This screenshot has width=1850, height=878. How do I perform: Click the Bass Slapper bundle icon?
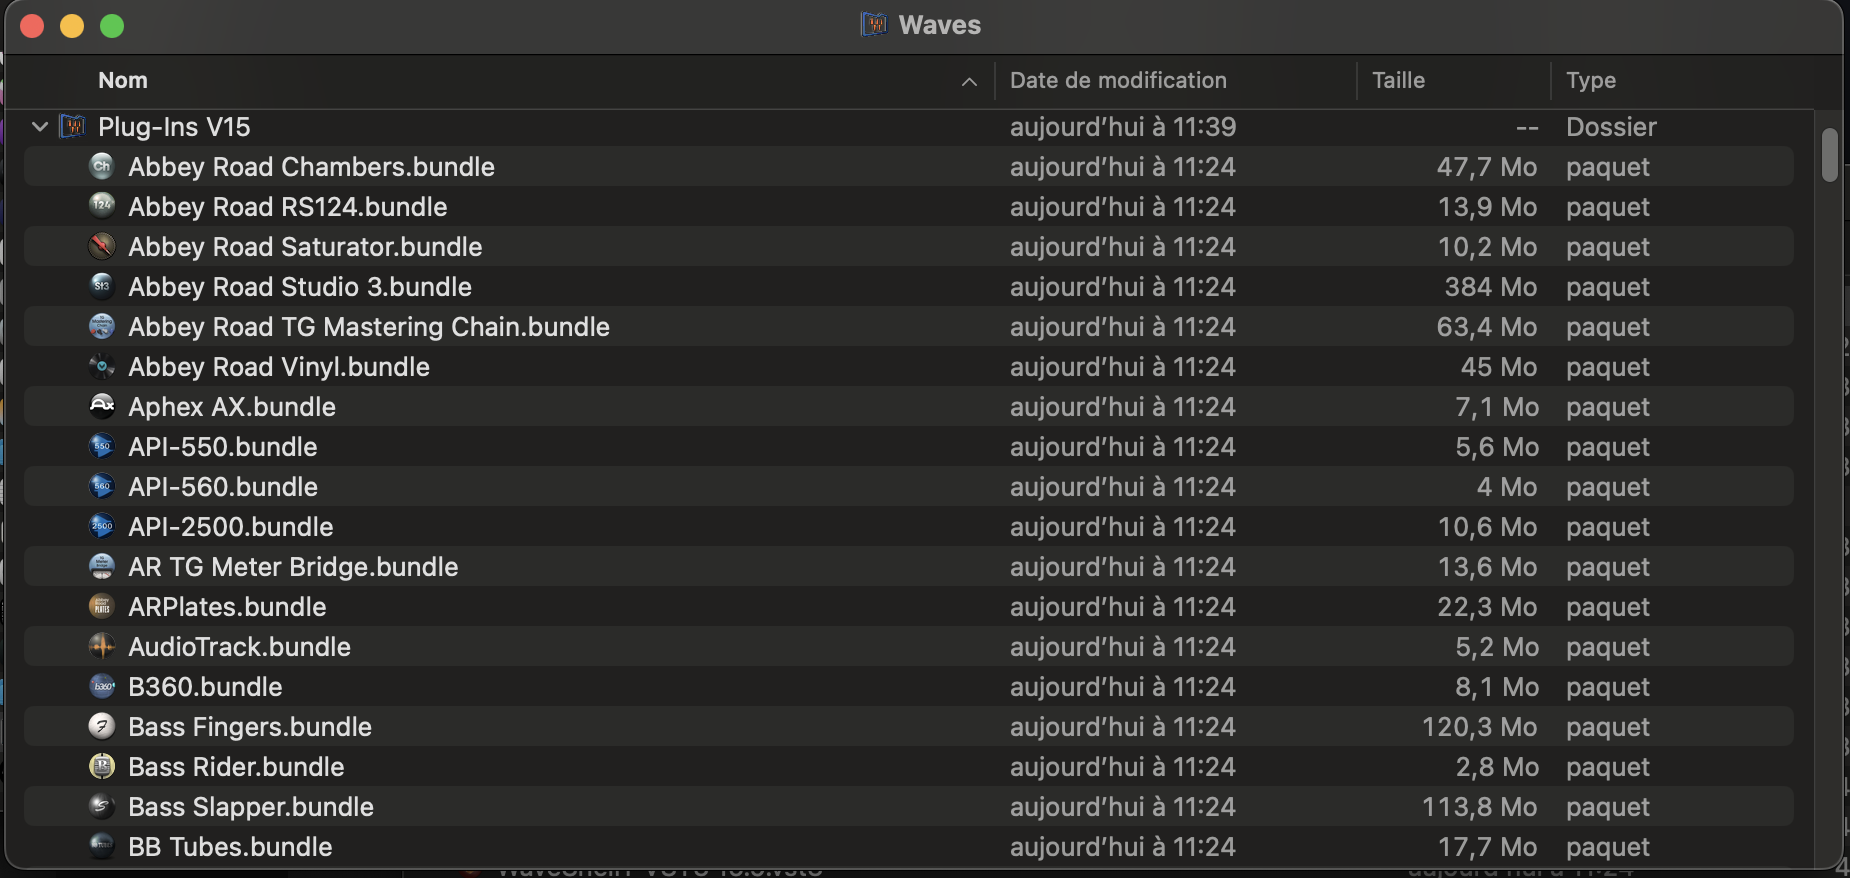[102, 806]
